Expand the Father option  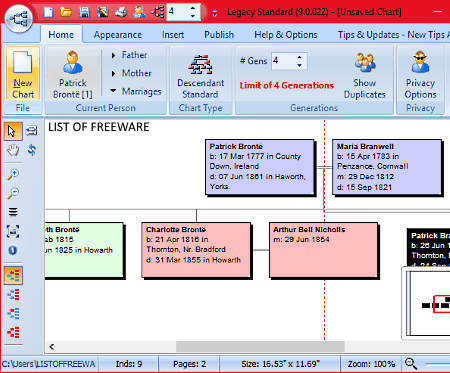point(130,55)
